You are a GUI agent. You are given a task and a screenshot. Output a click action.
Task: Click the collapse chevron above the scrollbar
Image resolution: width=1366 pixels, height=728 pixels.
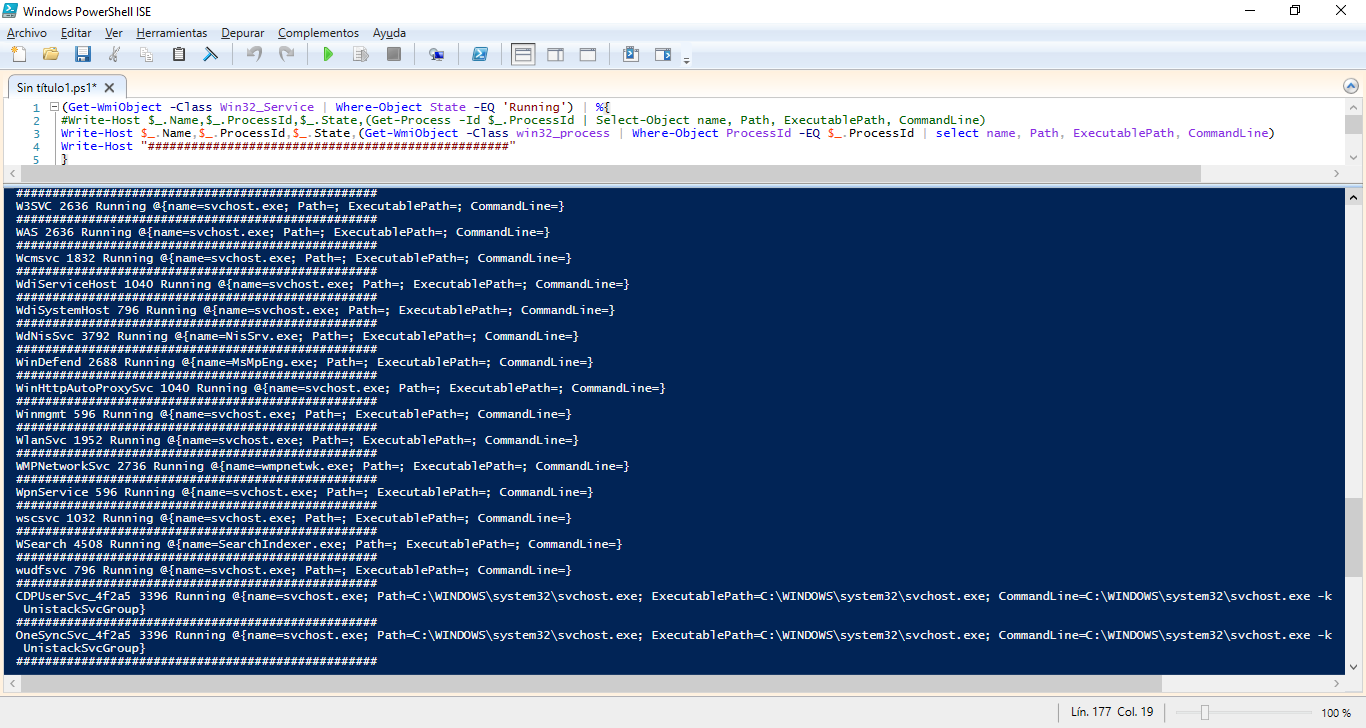pyautogui.click(x=1352, y=86)
